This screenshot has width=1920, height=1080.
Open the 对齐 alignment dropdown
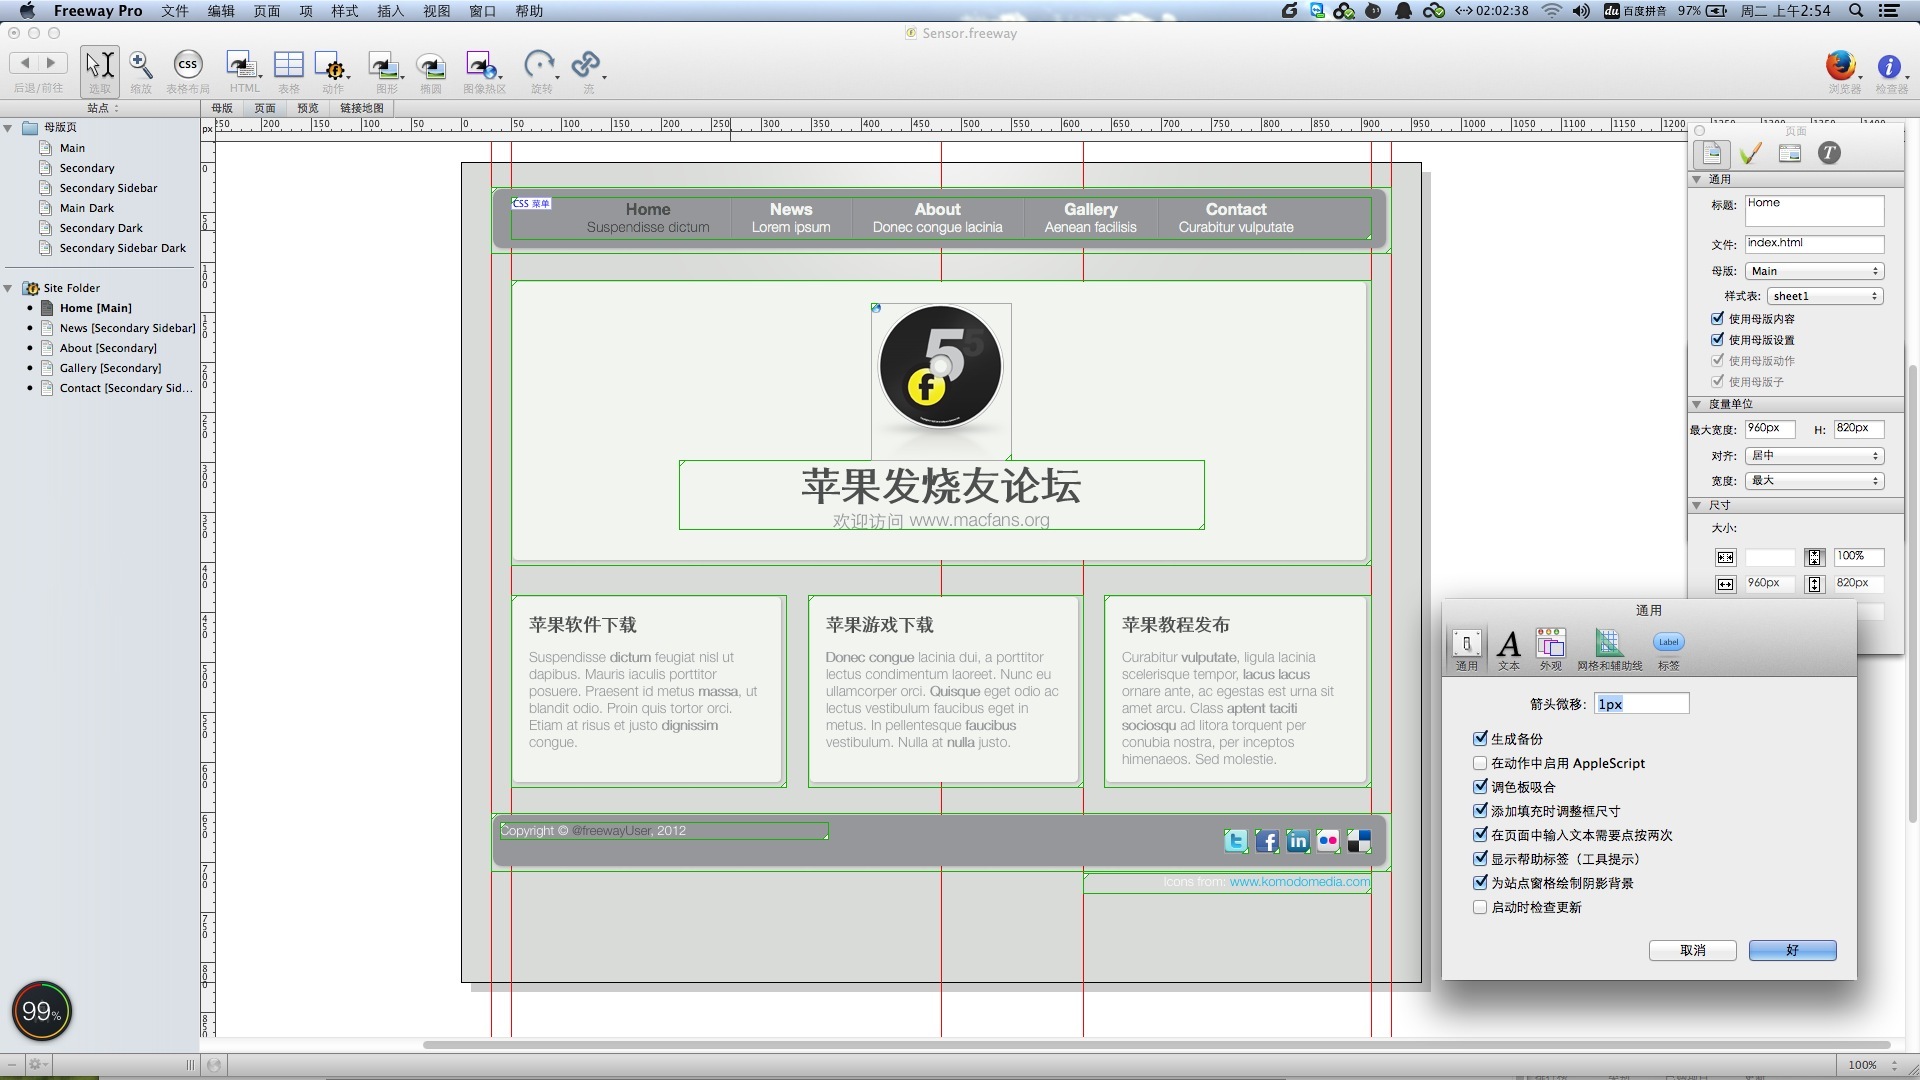tap(1814, 456)
